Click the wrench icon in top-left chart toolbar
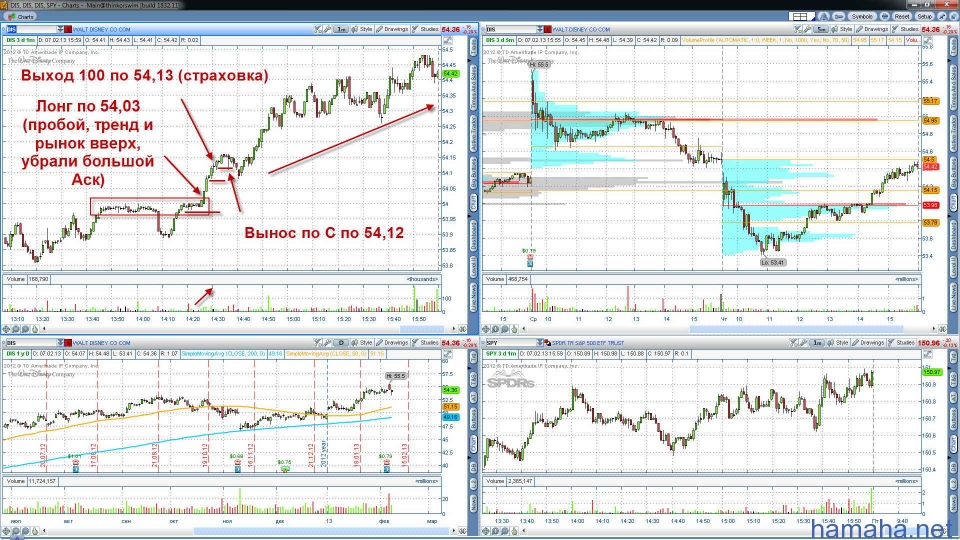Image resolution: width=960 pixels, height=540 pixels. [328, 29]
